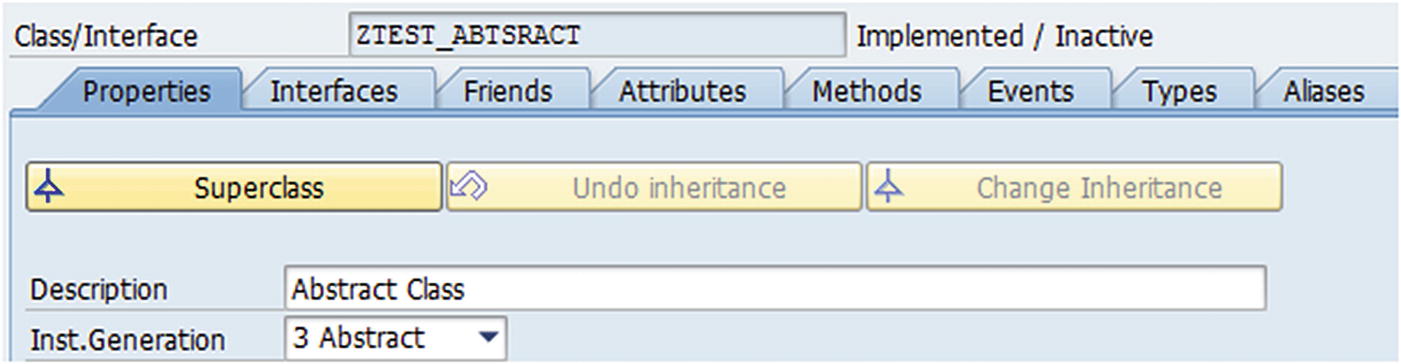Select the Properties tab
1401x364 pixels.
[x=146, y=91]
